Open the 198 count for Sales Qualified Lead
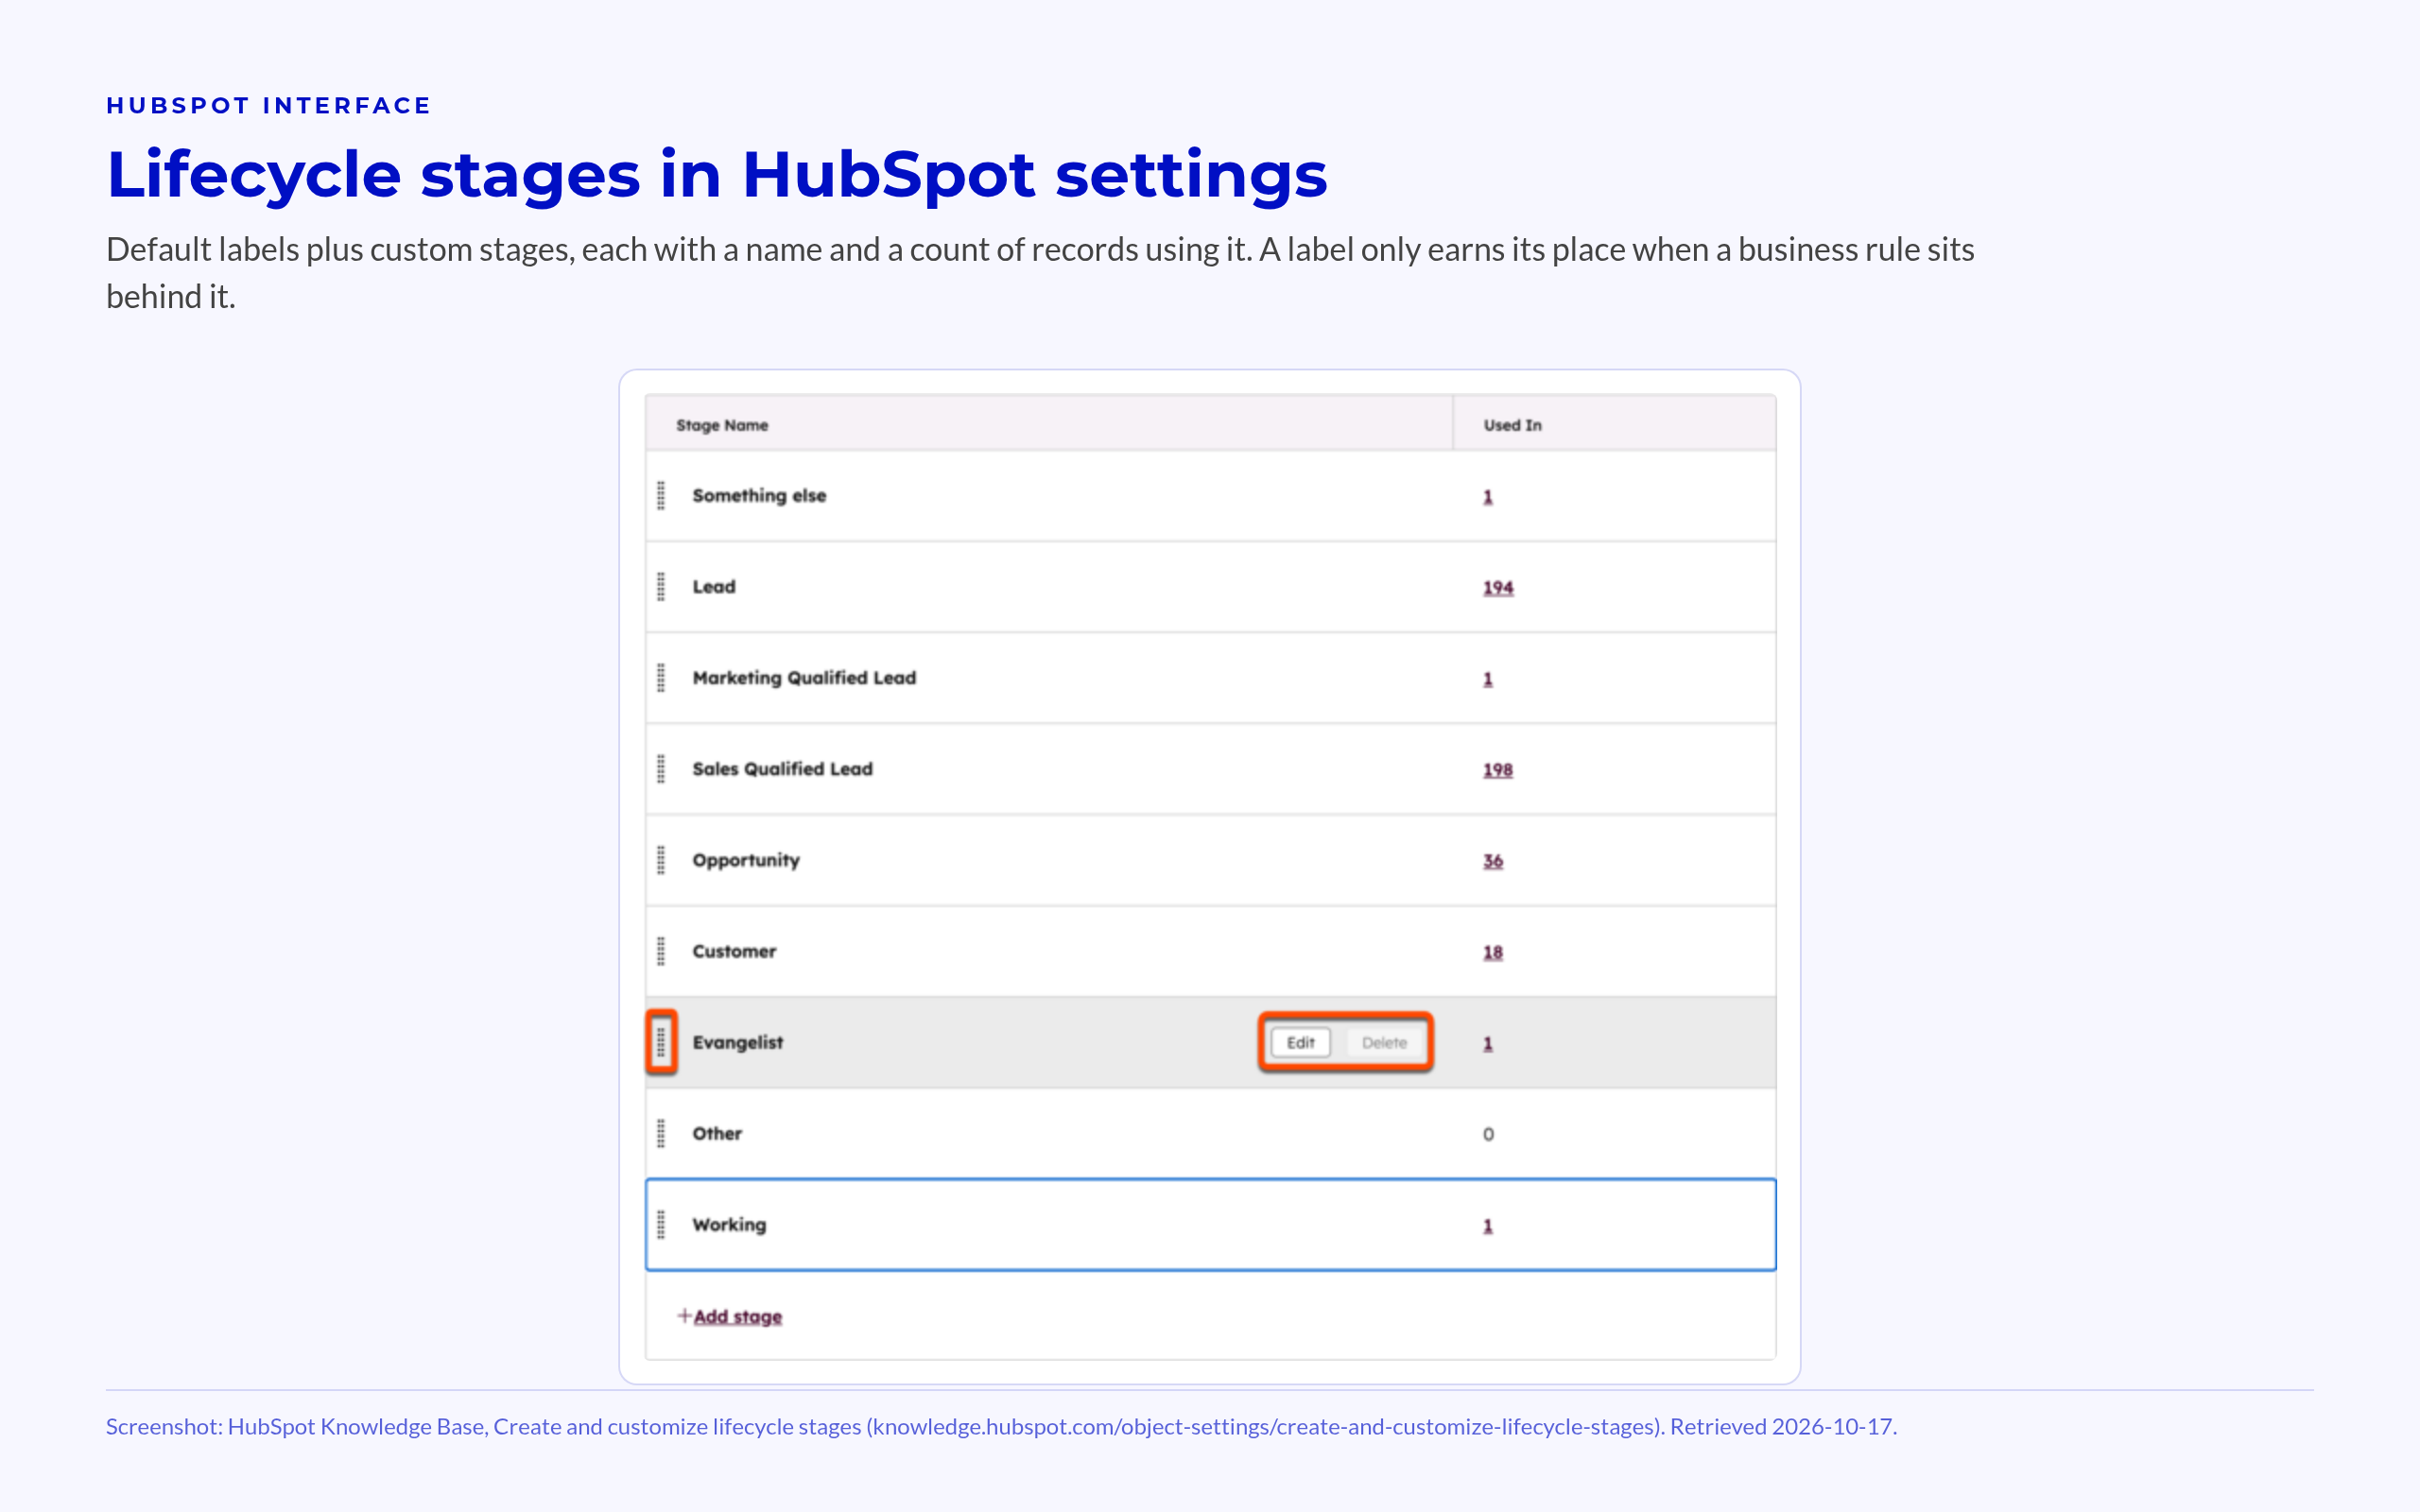 point(1498,770)
